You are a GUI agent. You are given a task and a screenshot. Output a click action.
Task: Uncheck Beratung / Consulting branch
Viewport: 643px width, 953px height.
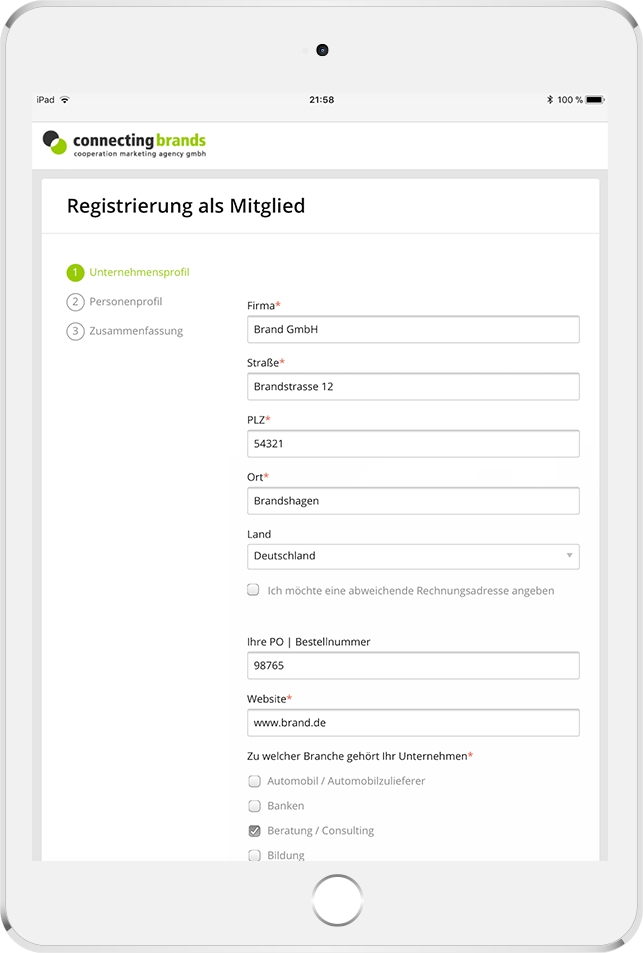pos(254,831)
